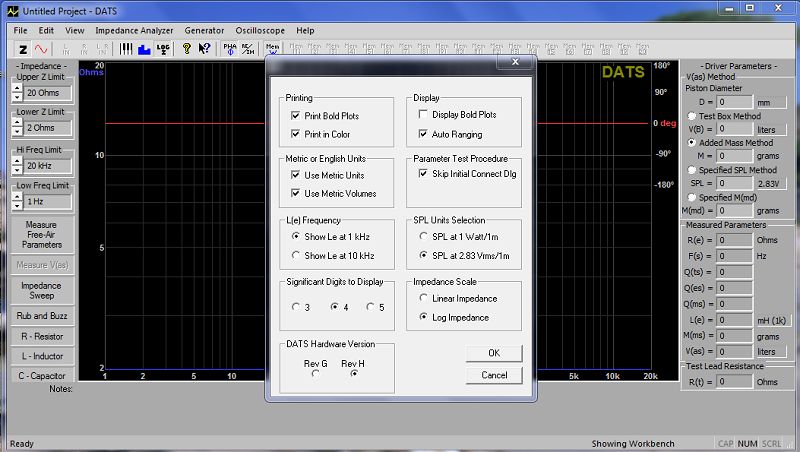Select Show Le at 10 kHz
Screen dimensions: 800x452
[x=295, y=255]
